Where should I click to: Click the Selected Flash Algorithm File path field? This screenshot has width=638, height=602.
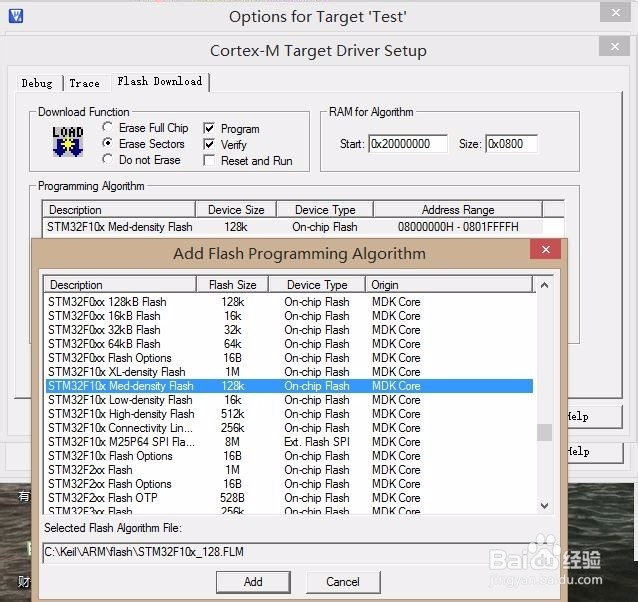[298, 552]
